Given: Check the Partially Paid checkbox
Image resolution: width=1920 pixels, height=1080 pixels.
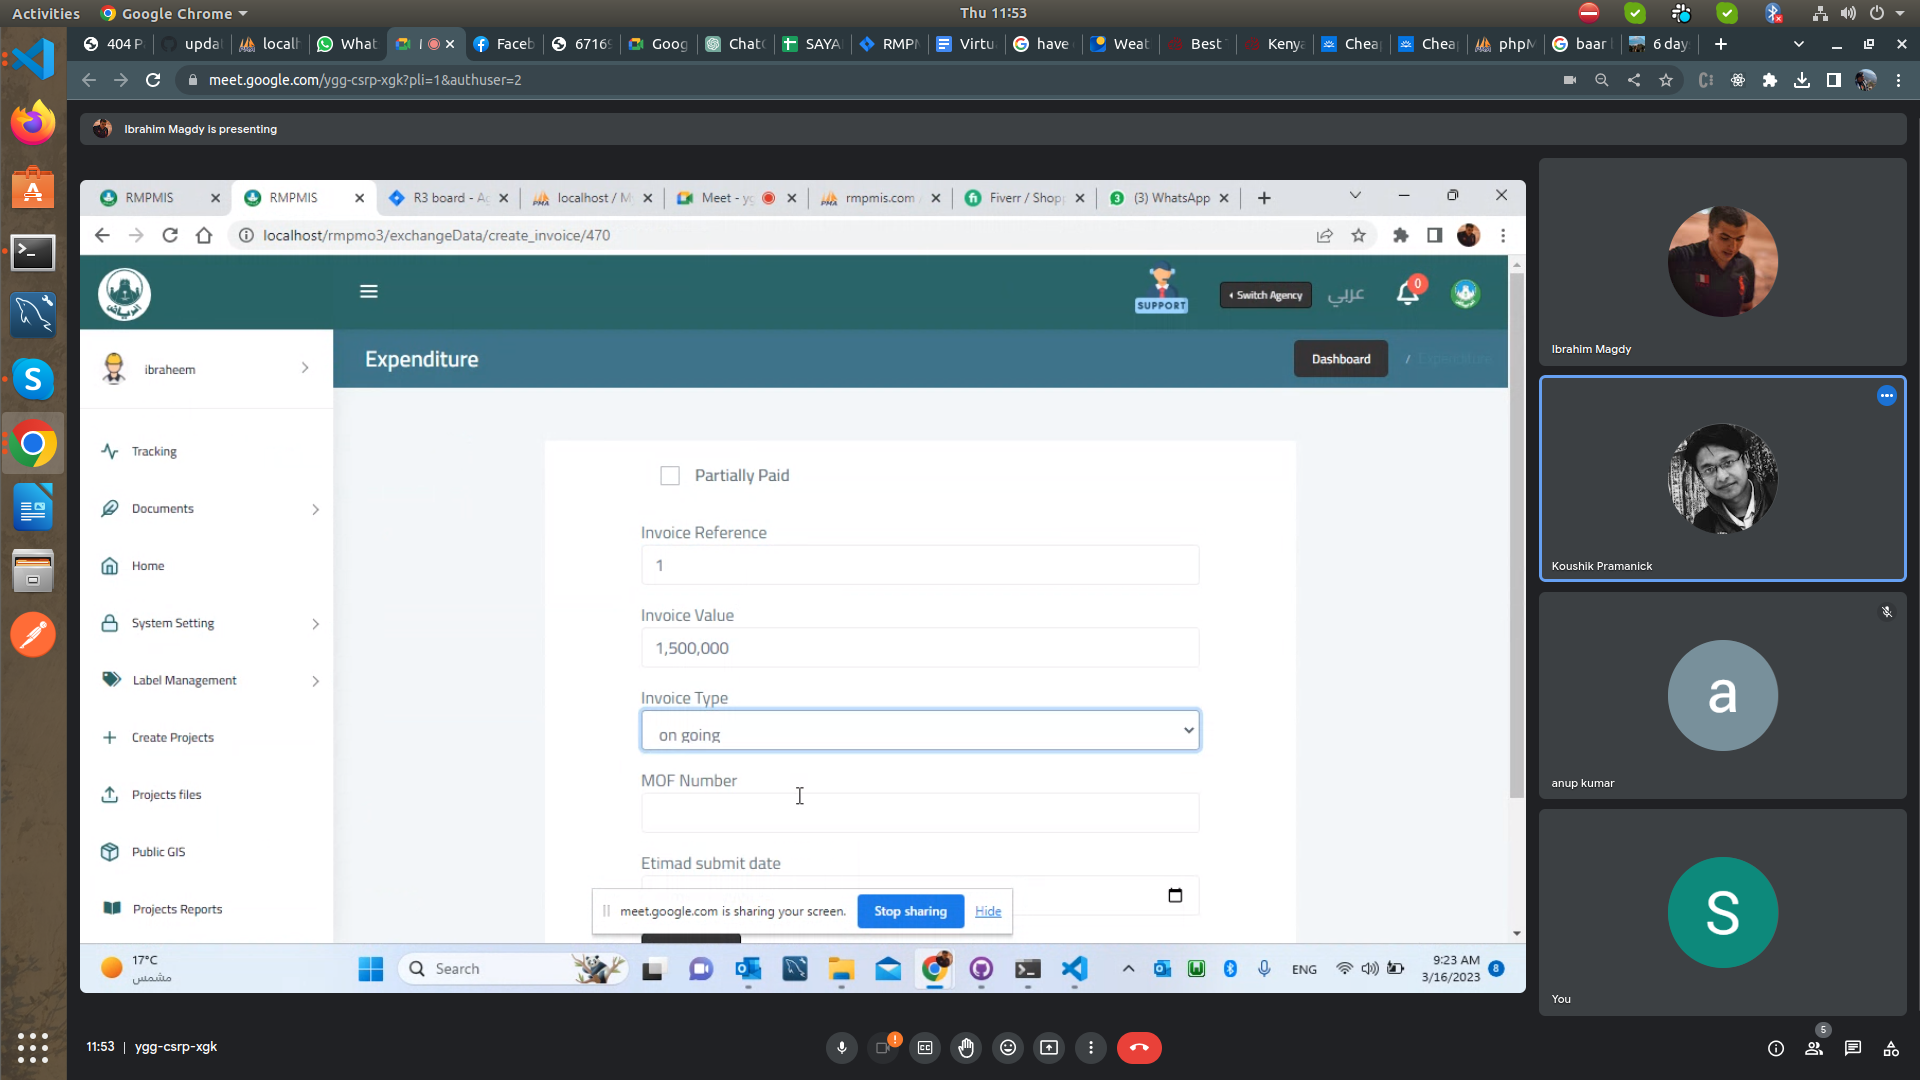Looking at the screenshot, I should tap(670, 476).
